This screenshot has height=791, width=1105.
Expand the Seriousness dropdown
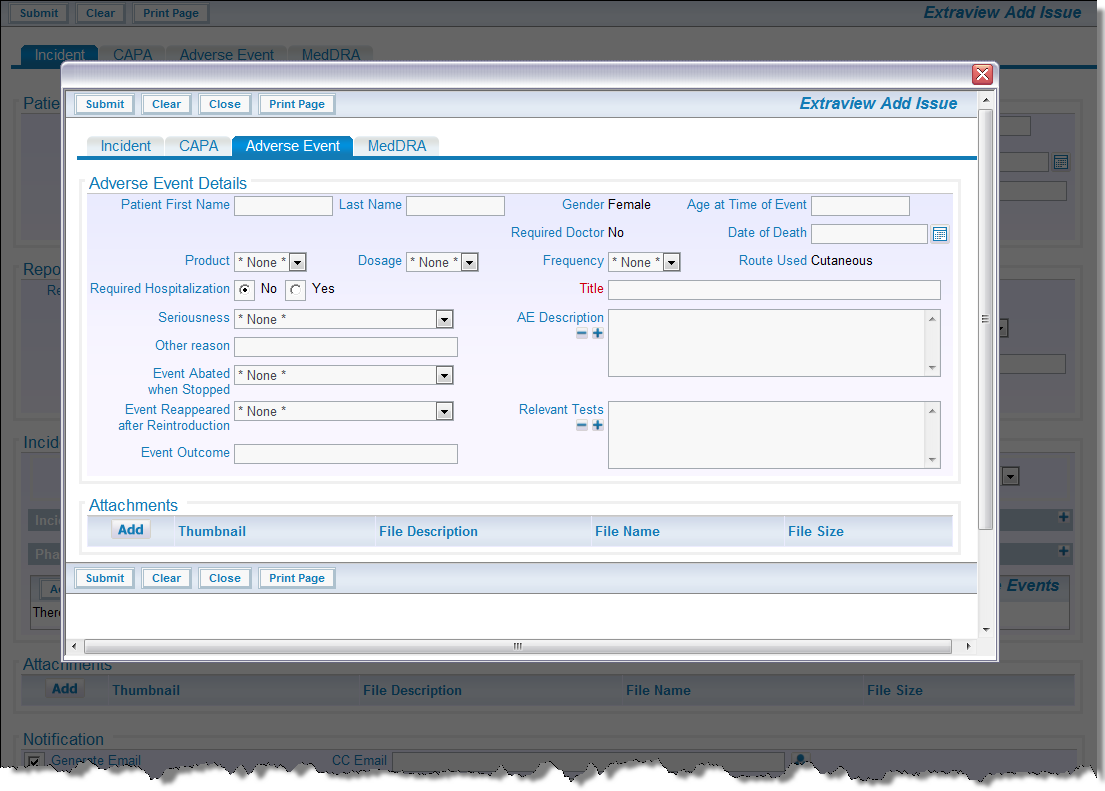(444, 319)
